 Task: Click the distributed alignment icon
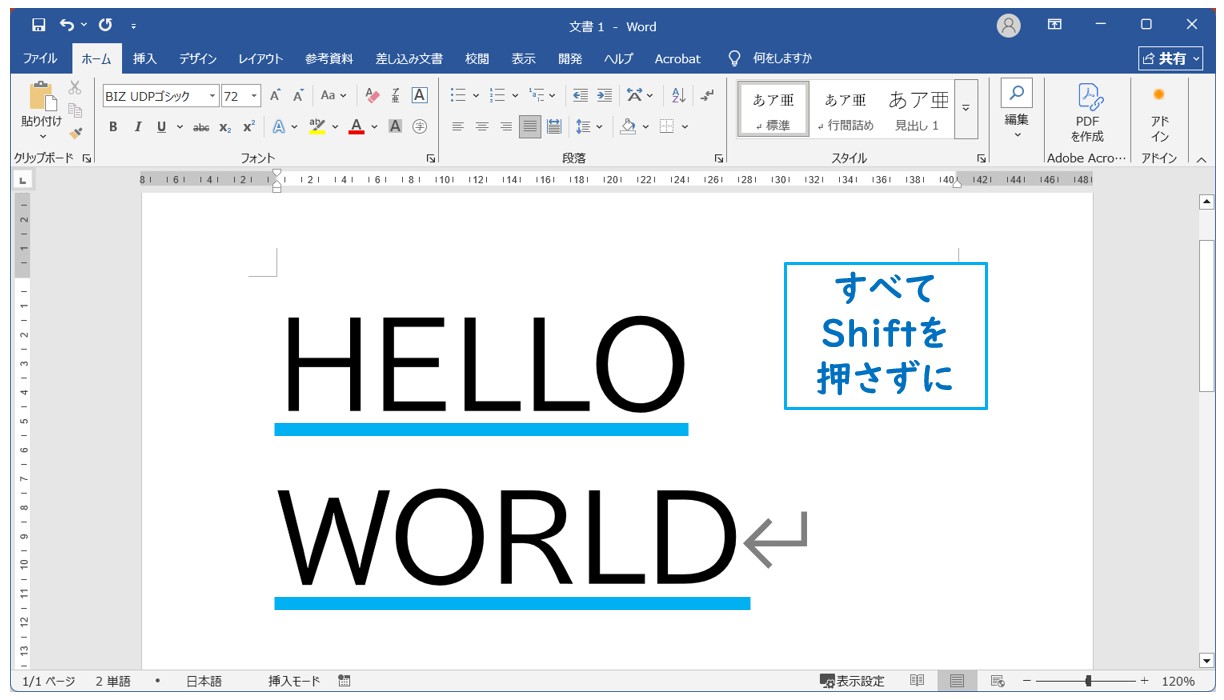(x=554, y=126)
